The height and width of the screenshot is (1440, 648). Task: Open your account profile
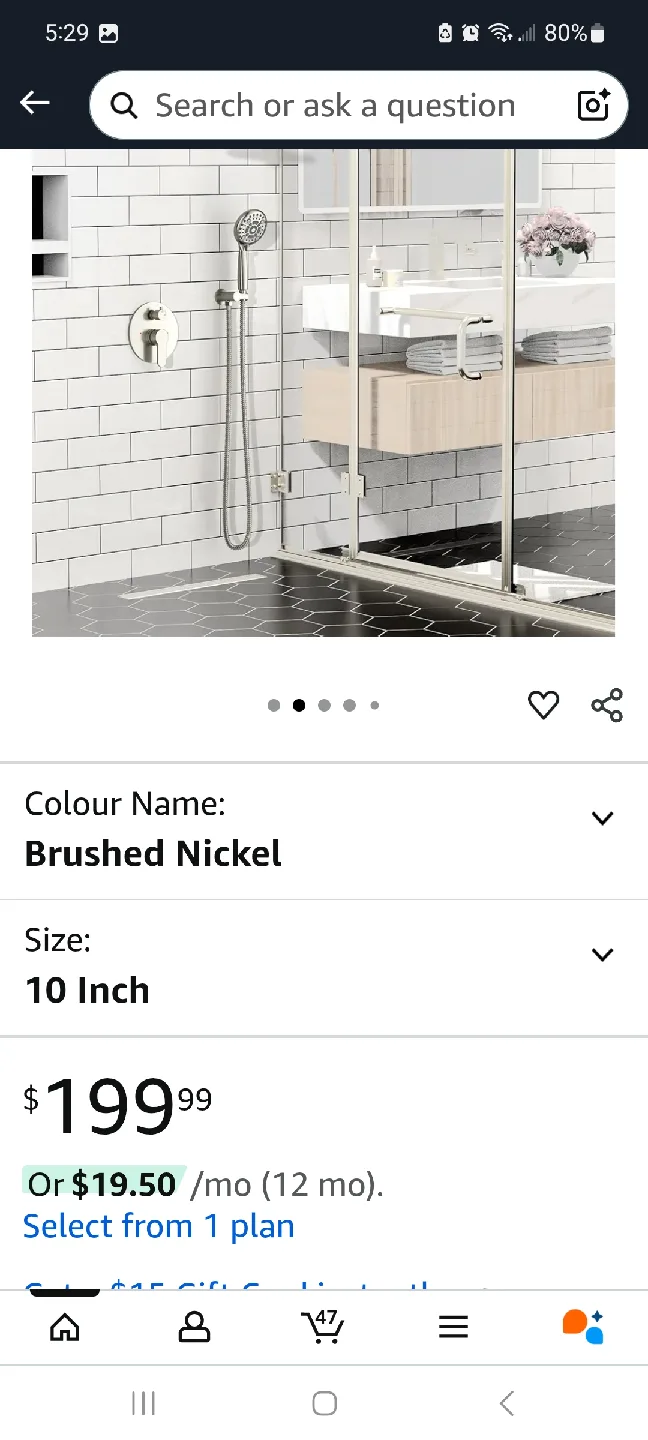(194, 1327)
